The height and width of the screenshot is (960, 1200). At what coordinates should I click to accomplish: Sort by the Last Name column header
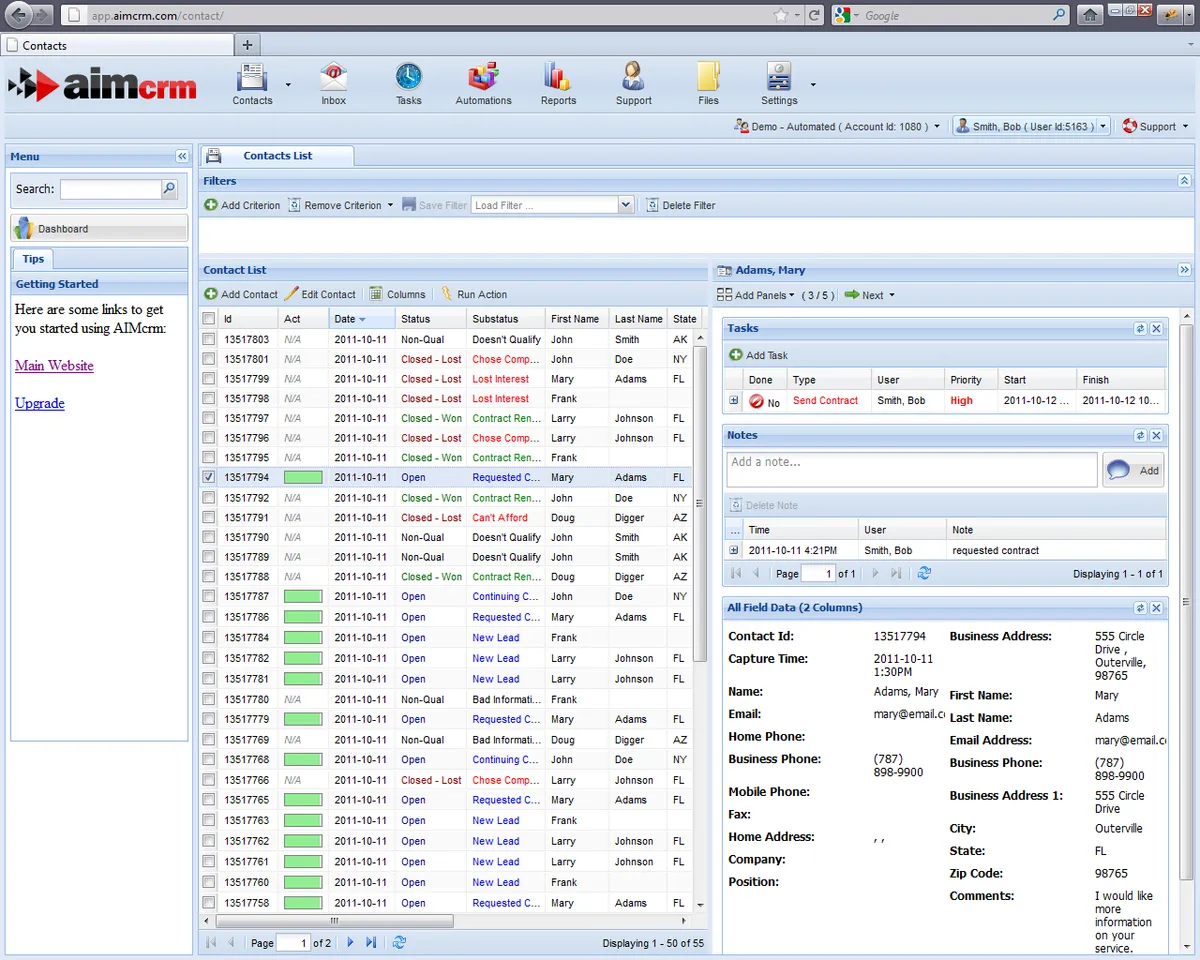tap(638, 319)
